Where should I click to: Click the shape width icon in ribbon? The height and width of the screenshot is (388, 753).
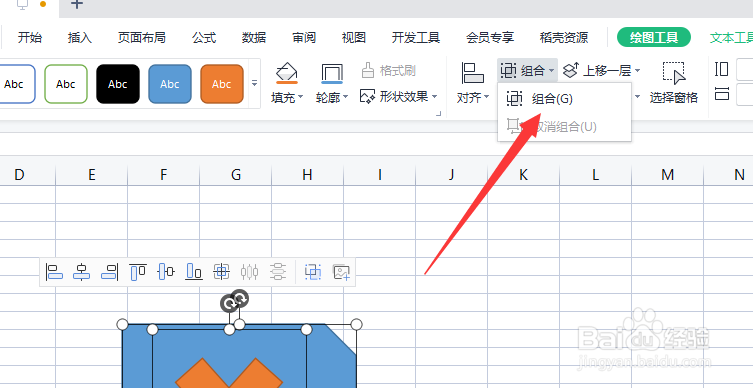pos(721,93)
